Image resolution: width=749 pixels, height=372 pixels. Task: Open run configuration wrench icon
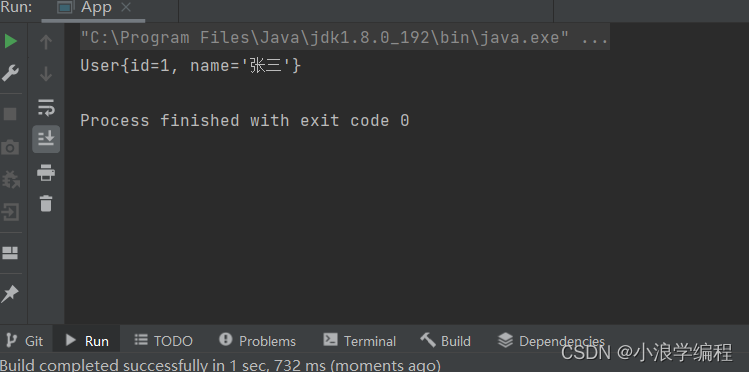point(10,73)
